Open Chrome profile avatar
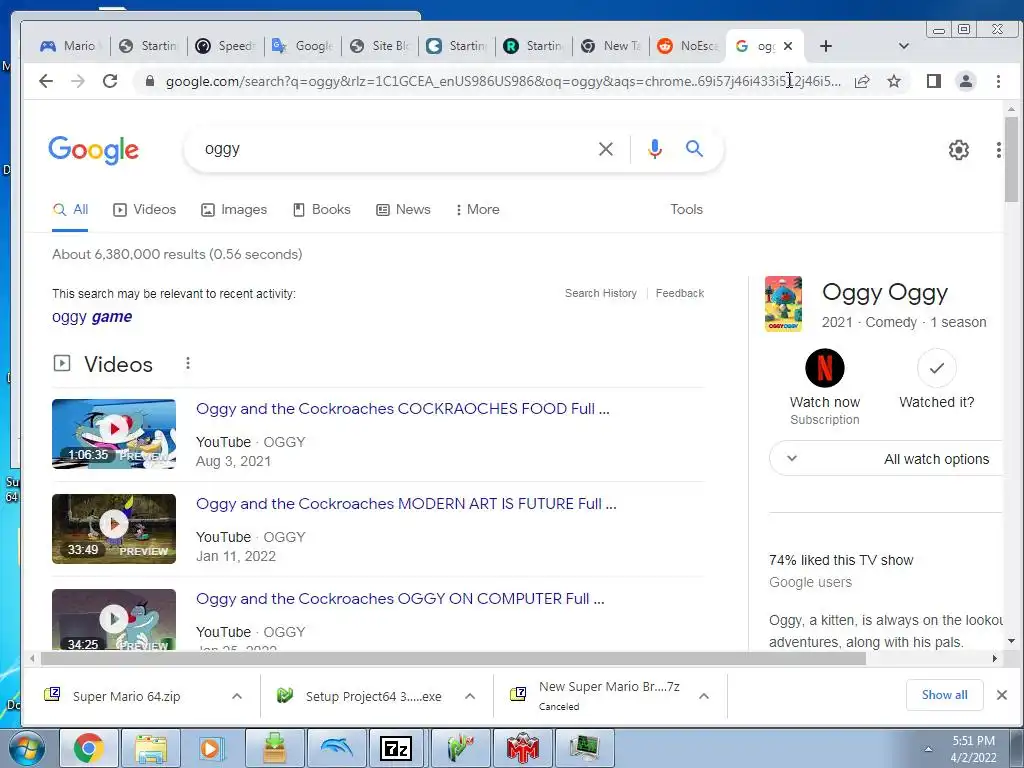Viewport: 1024px width, 768px height. (965, 81)
